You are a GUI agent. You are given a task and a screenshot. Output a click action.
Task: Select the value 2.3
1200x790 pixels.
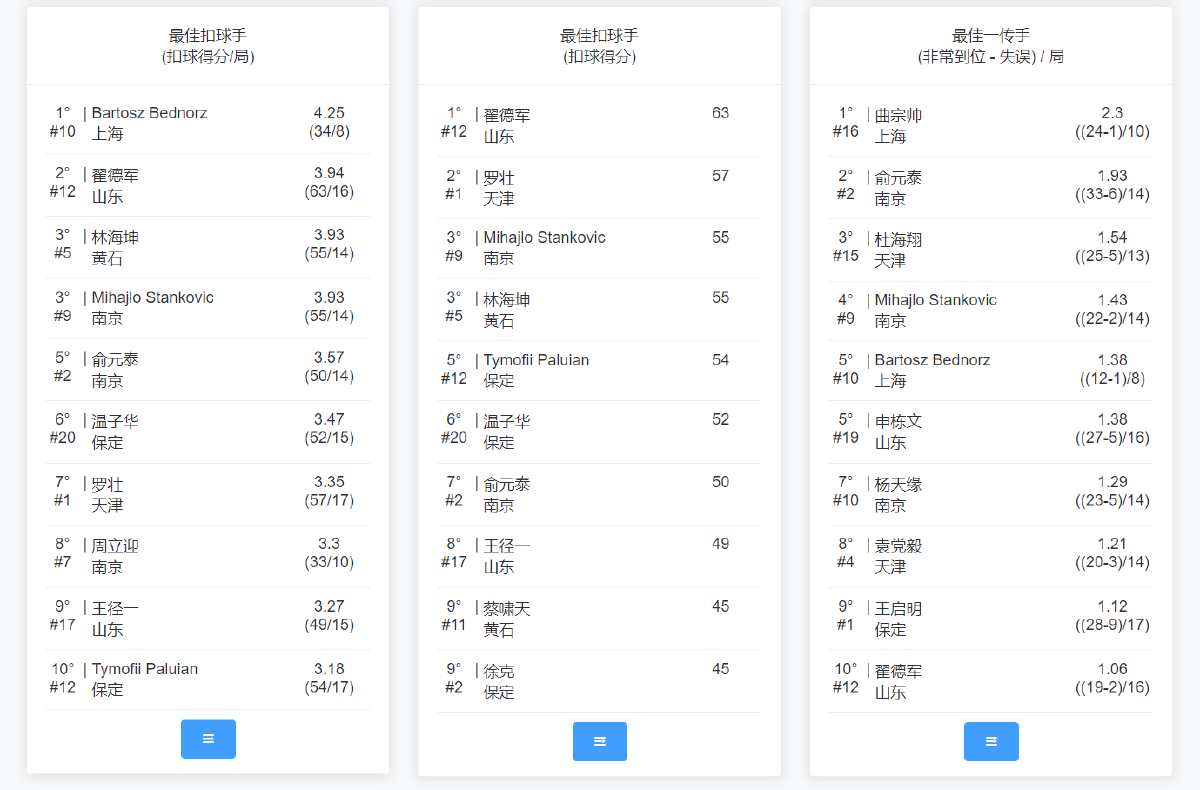pyautogui.click(x=1112, y=113)
